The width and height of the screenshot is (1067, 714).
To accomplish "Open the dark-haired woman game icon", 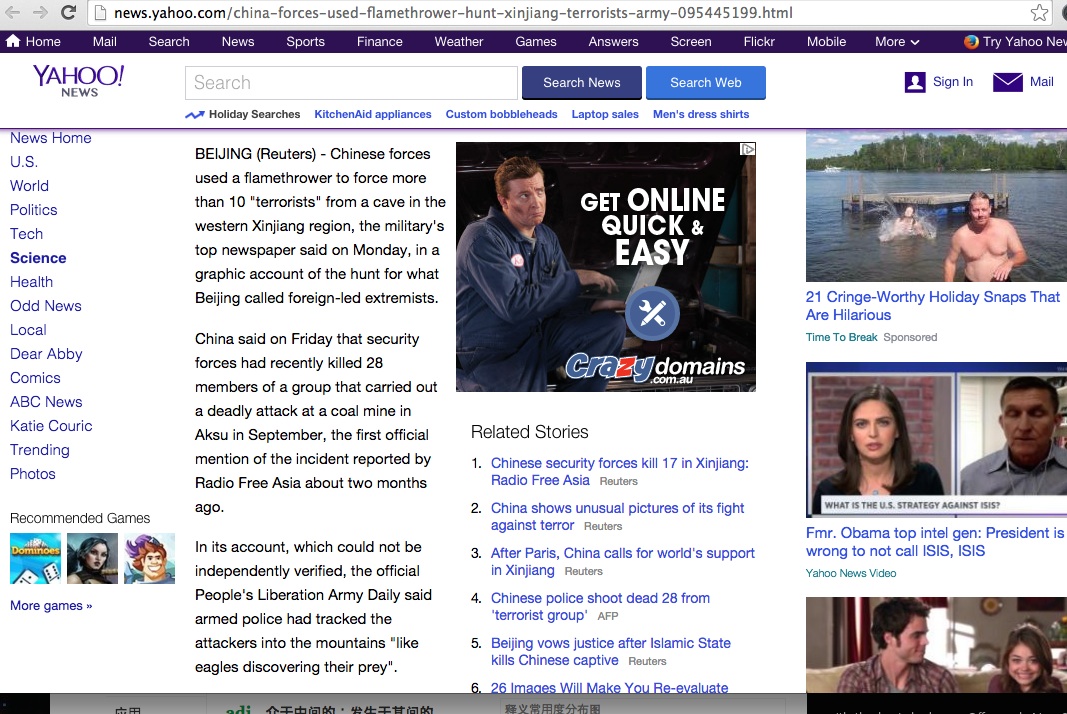I will coord(93,559).
